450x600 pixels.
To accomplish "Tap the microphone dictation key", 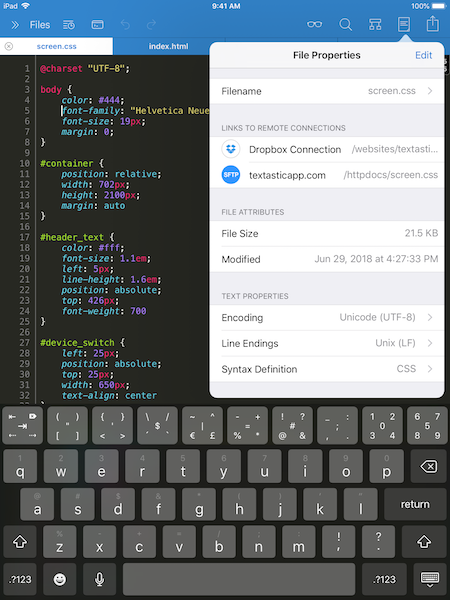I will click(x=99, y=579).
